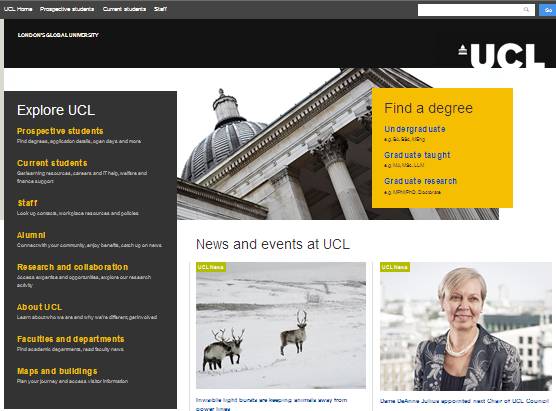Click the search magnifier icon
Image resolution: width=556 pixels, height=411 pixels.
(x=526, y=10)
